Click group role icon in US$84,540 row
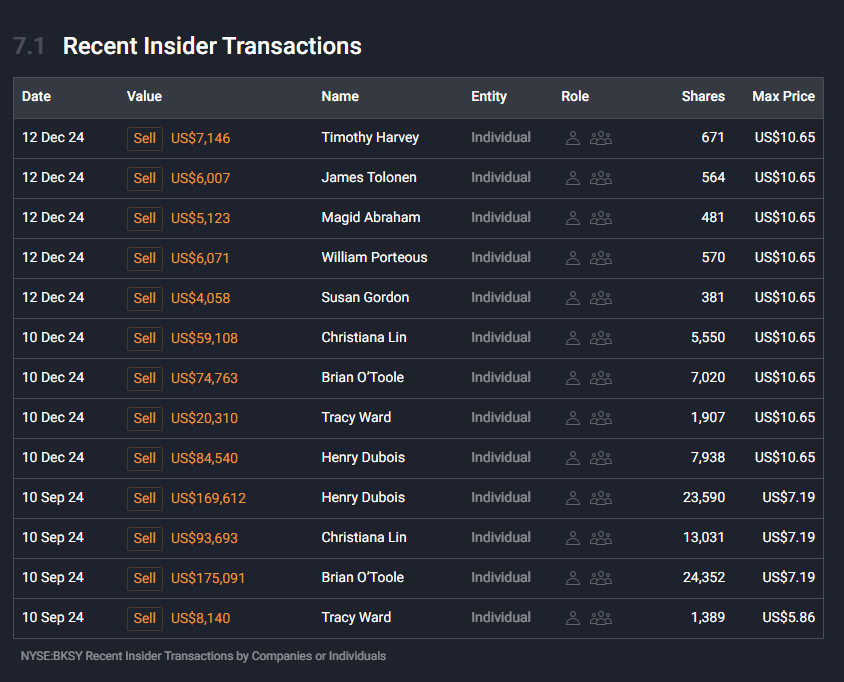The image size is (844, 682). 601,458
